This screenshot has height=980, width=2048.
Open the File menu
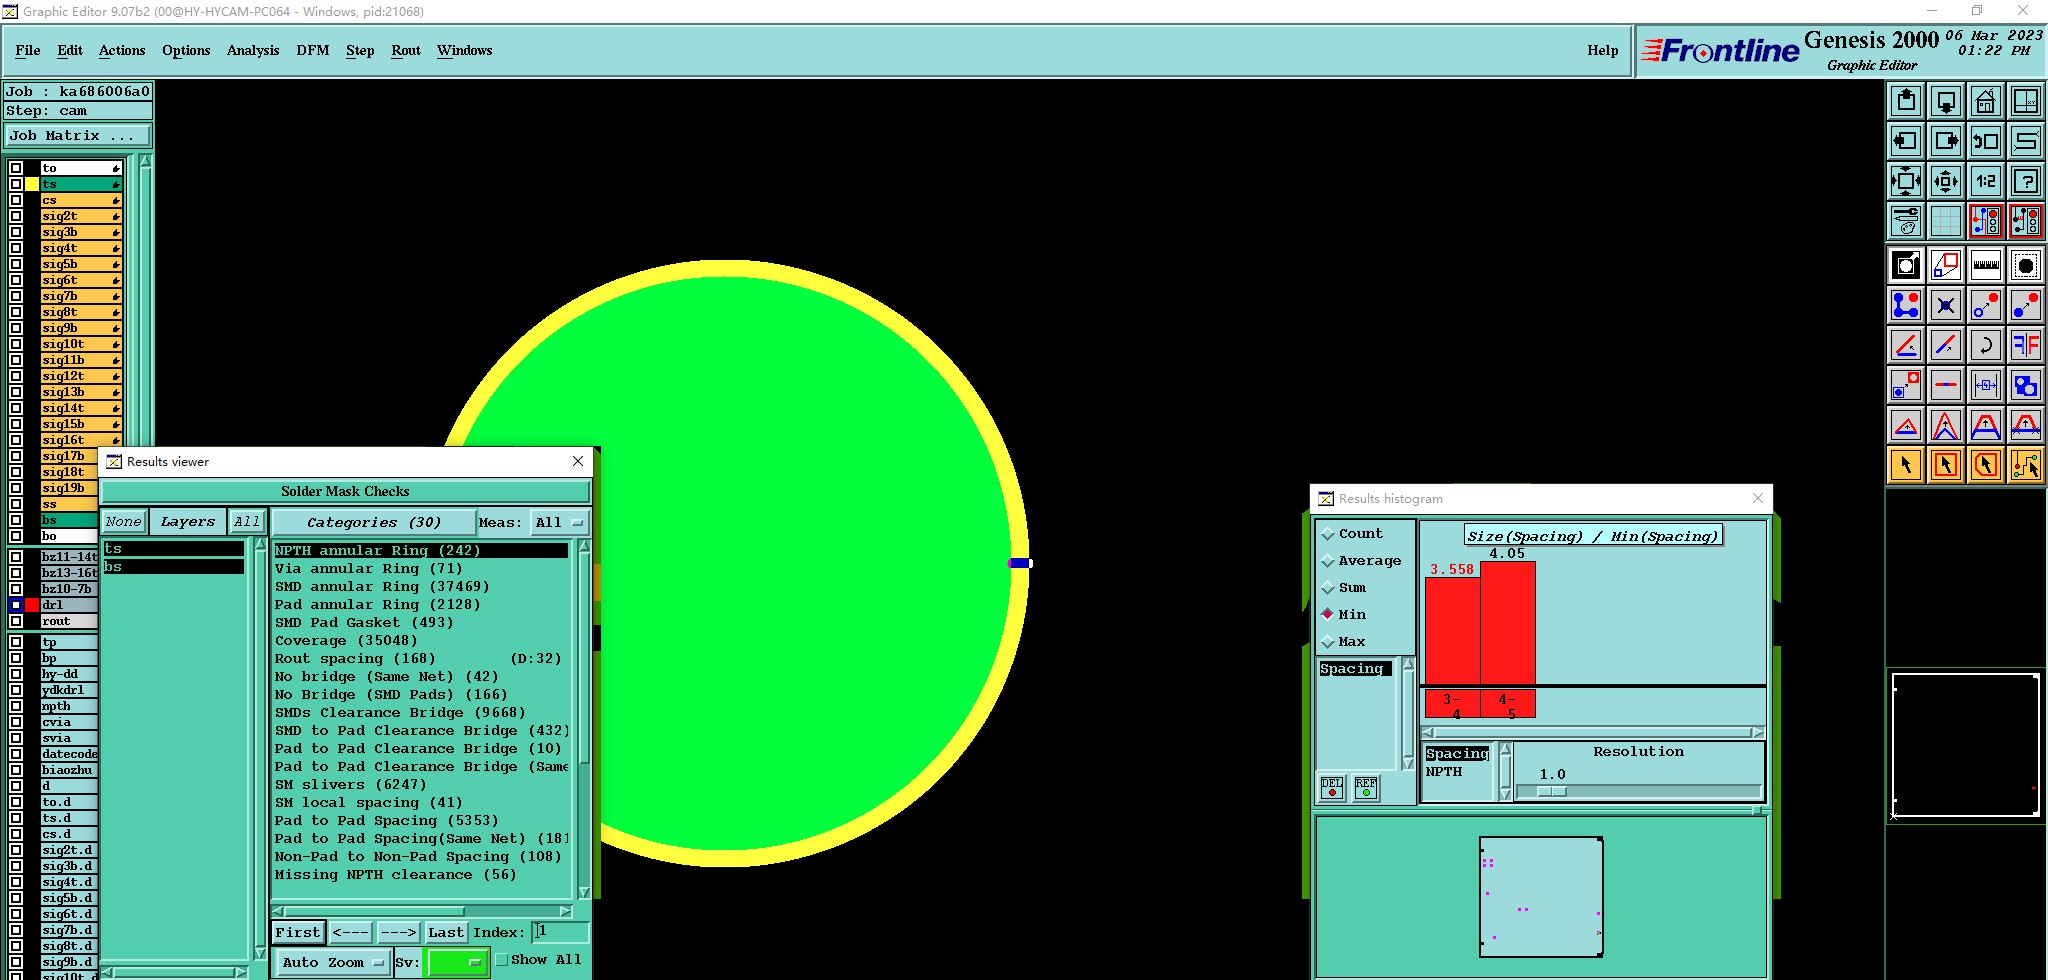[28, 50]
